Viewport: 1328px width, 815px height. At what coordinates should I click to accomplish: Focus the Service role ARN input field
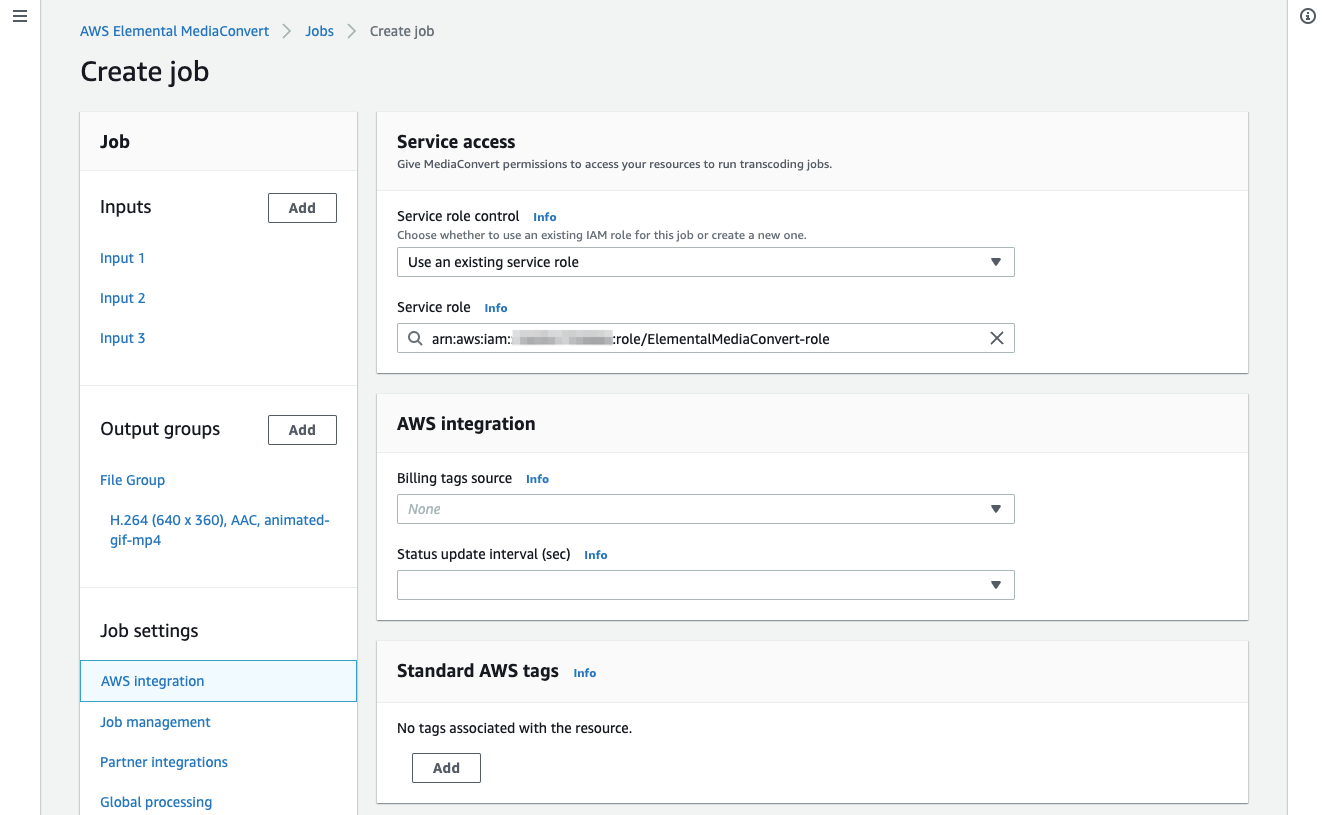706,338
